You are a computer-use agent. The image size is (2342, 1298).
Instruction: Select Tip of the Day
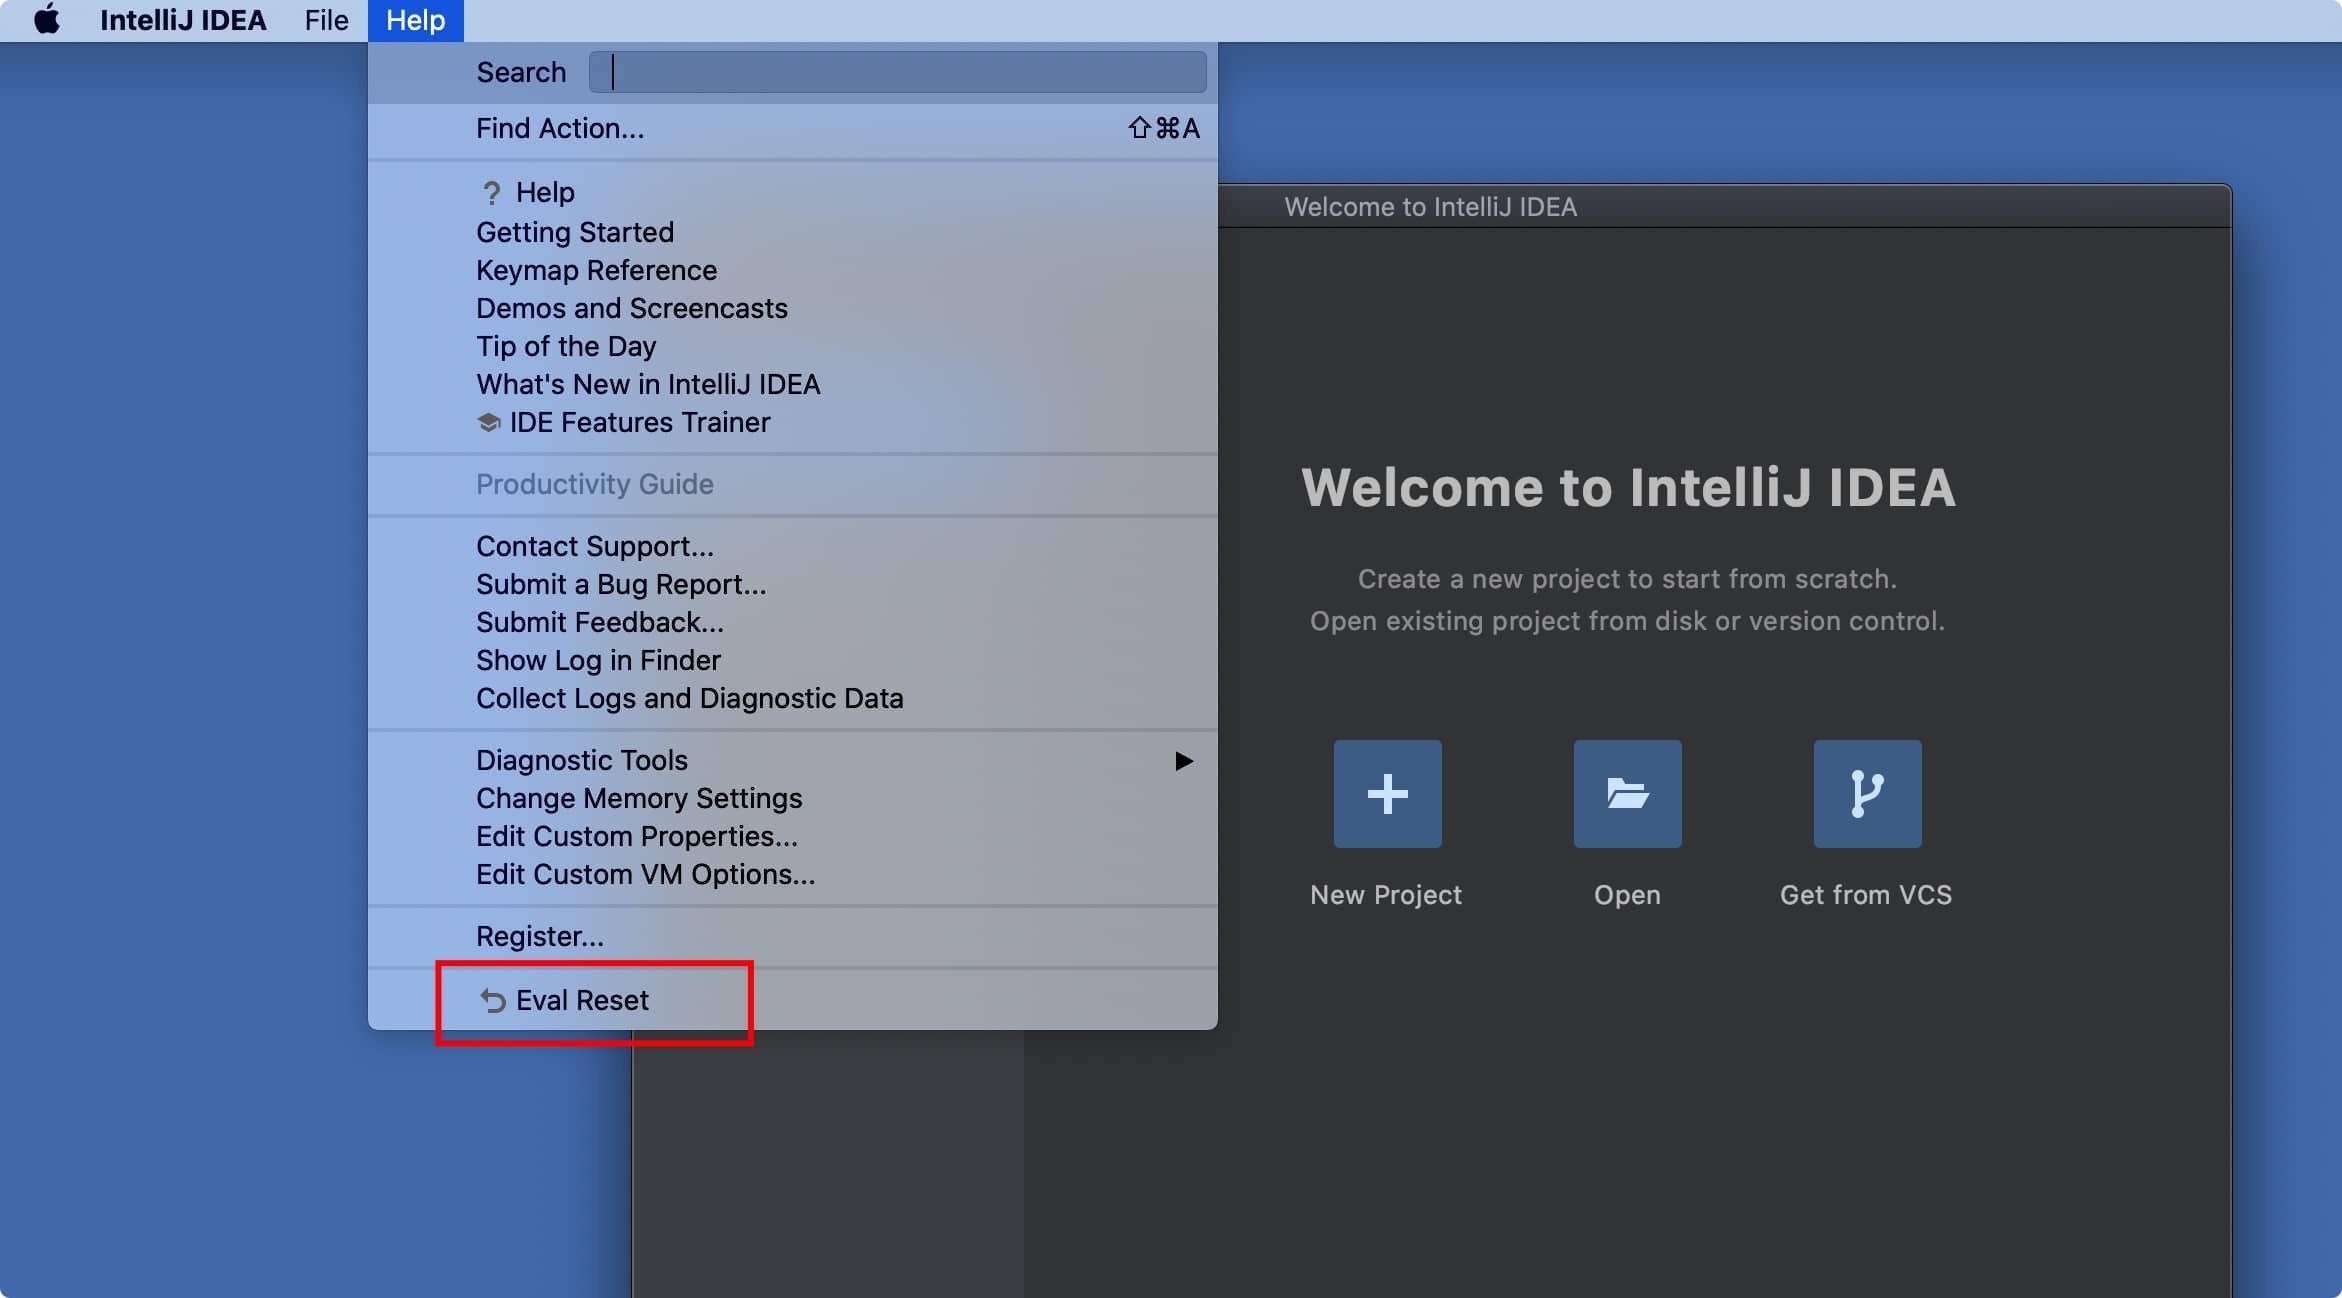tap(566, 346)
